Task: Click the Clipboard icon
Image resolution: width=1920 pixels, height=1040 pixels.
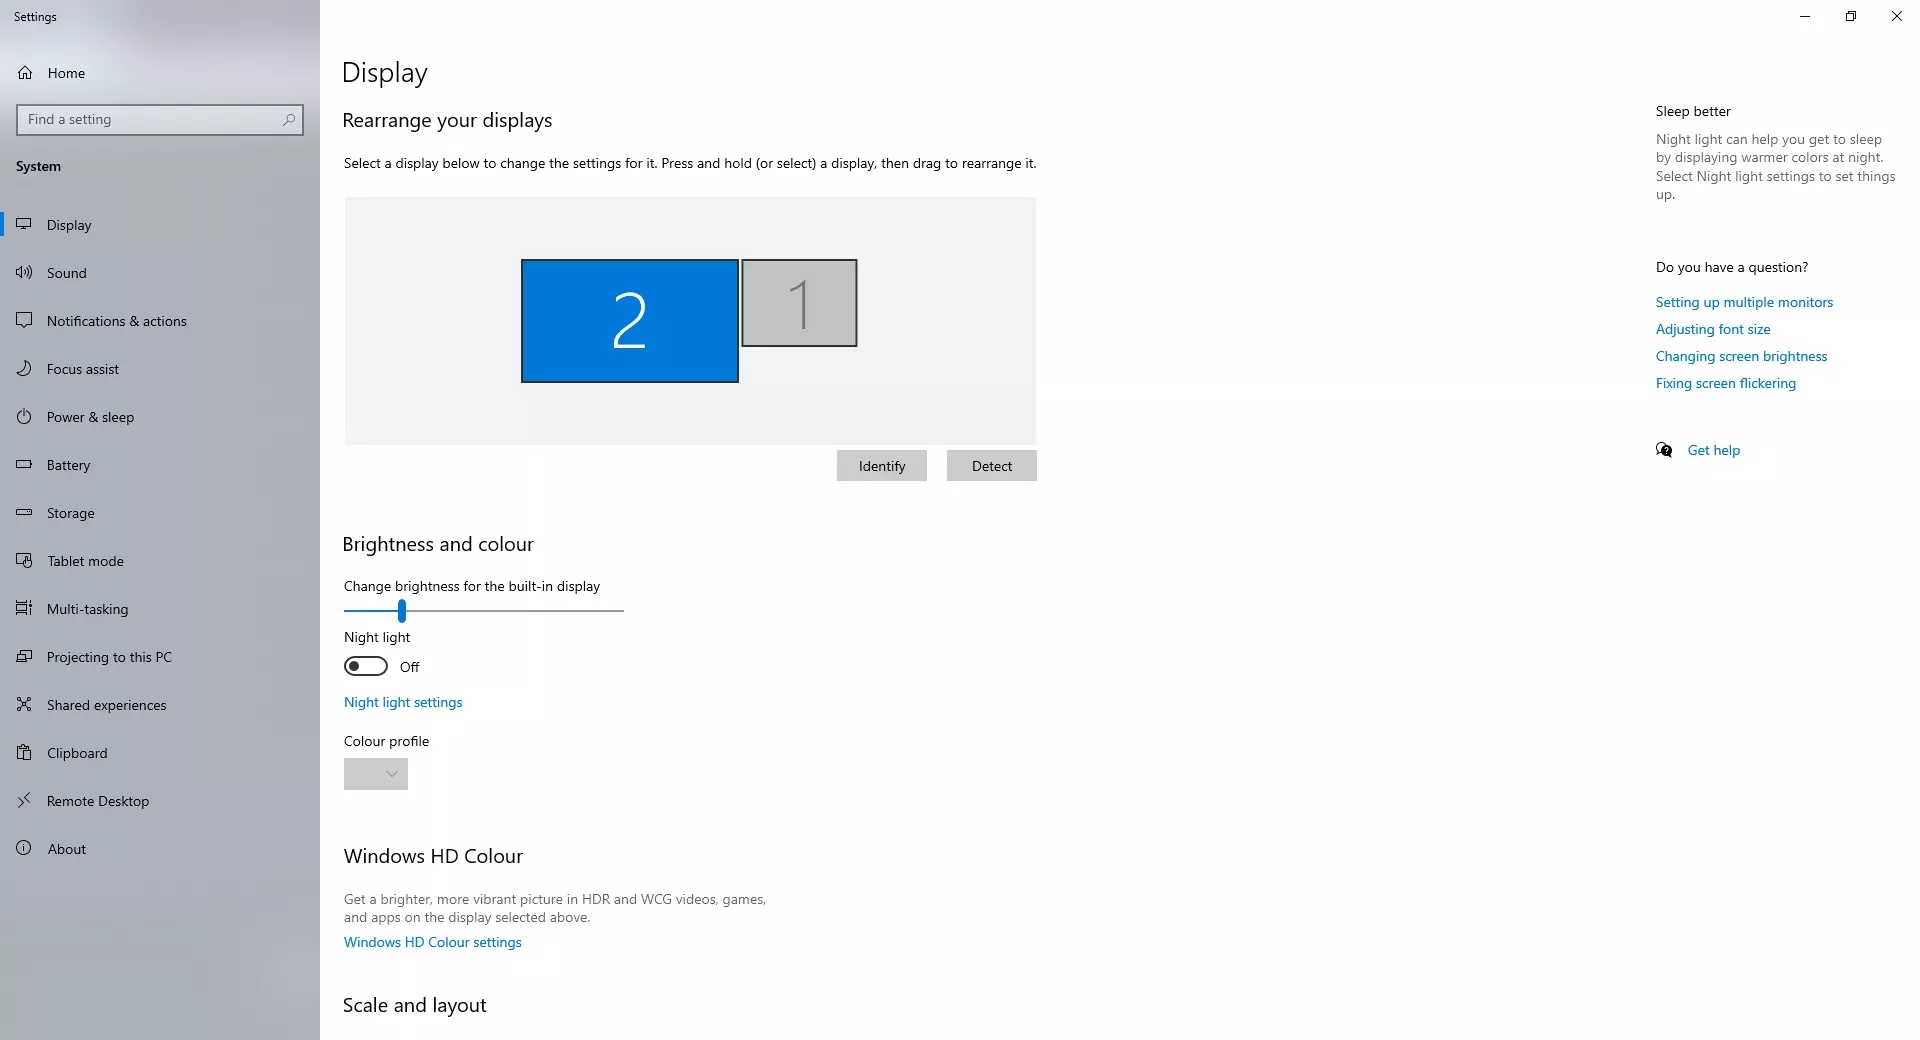Action: [x=24, y=753]
